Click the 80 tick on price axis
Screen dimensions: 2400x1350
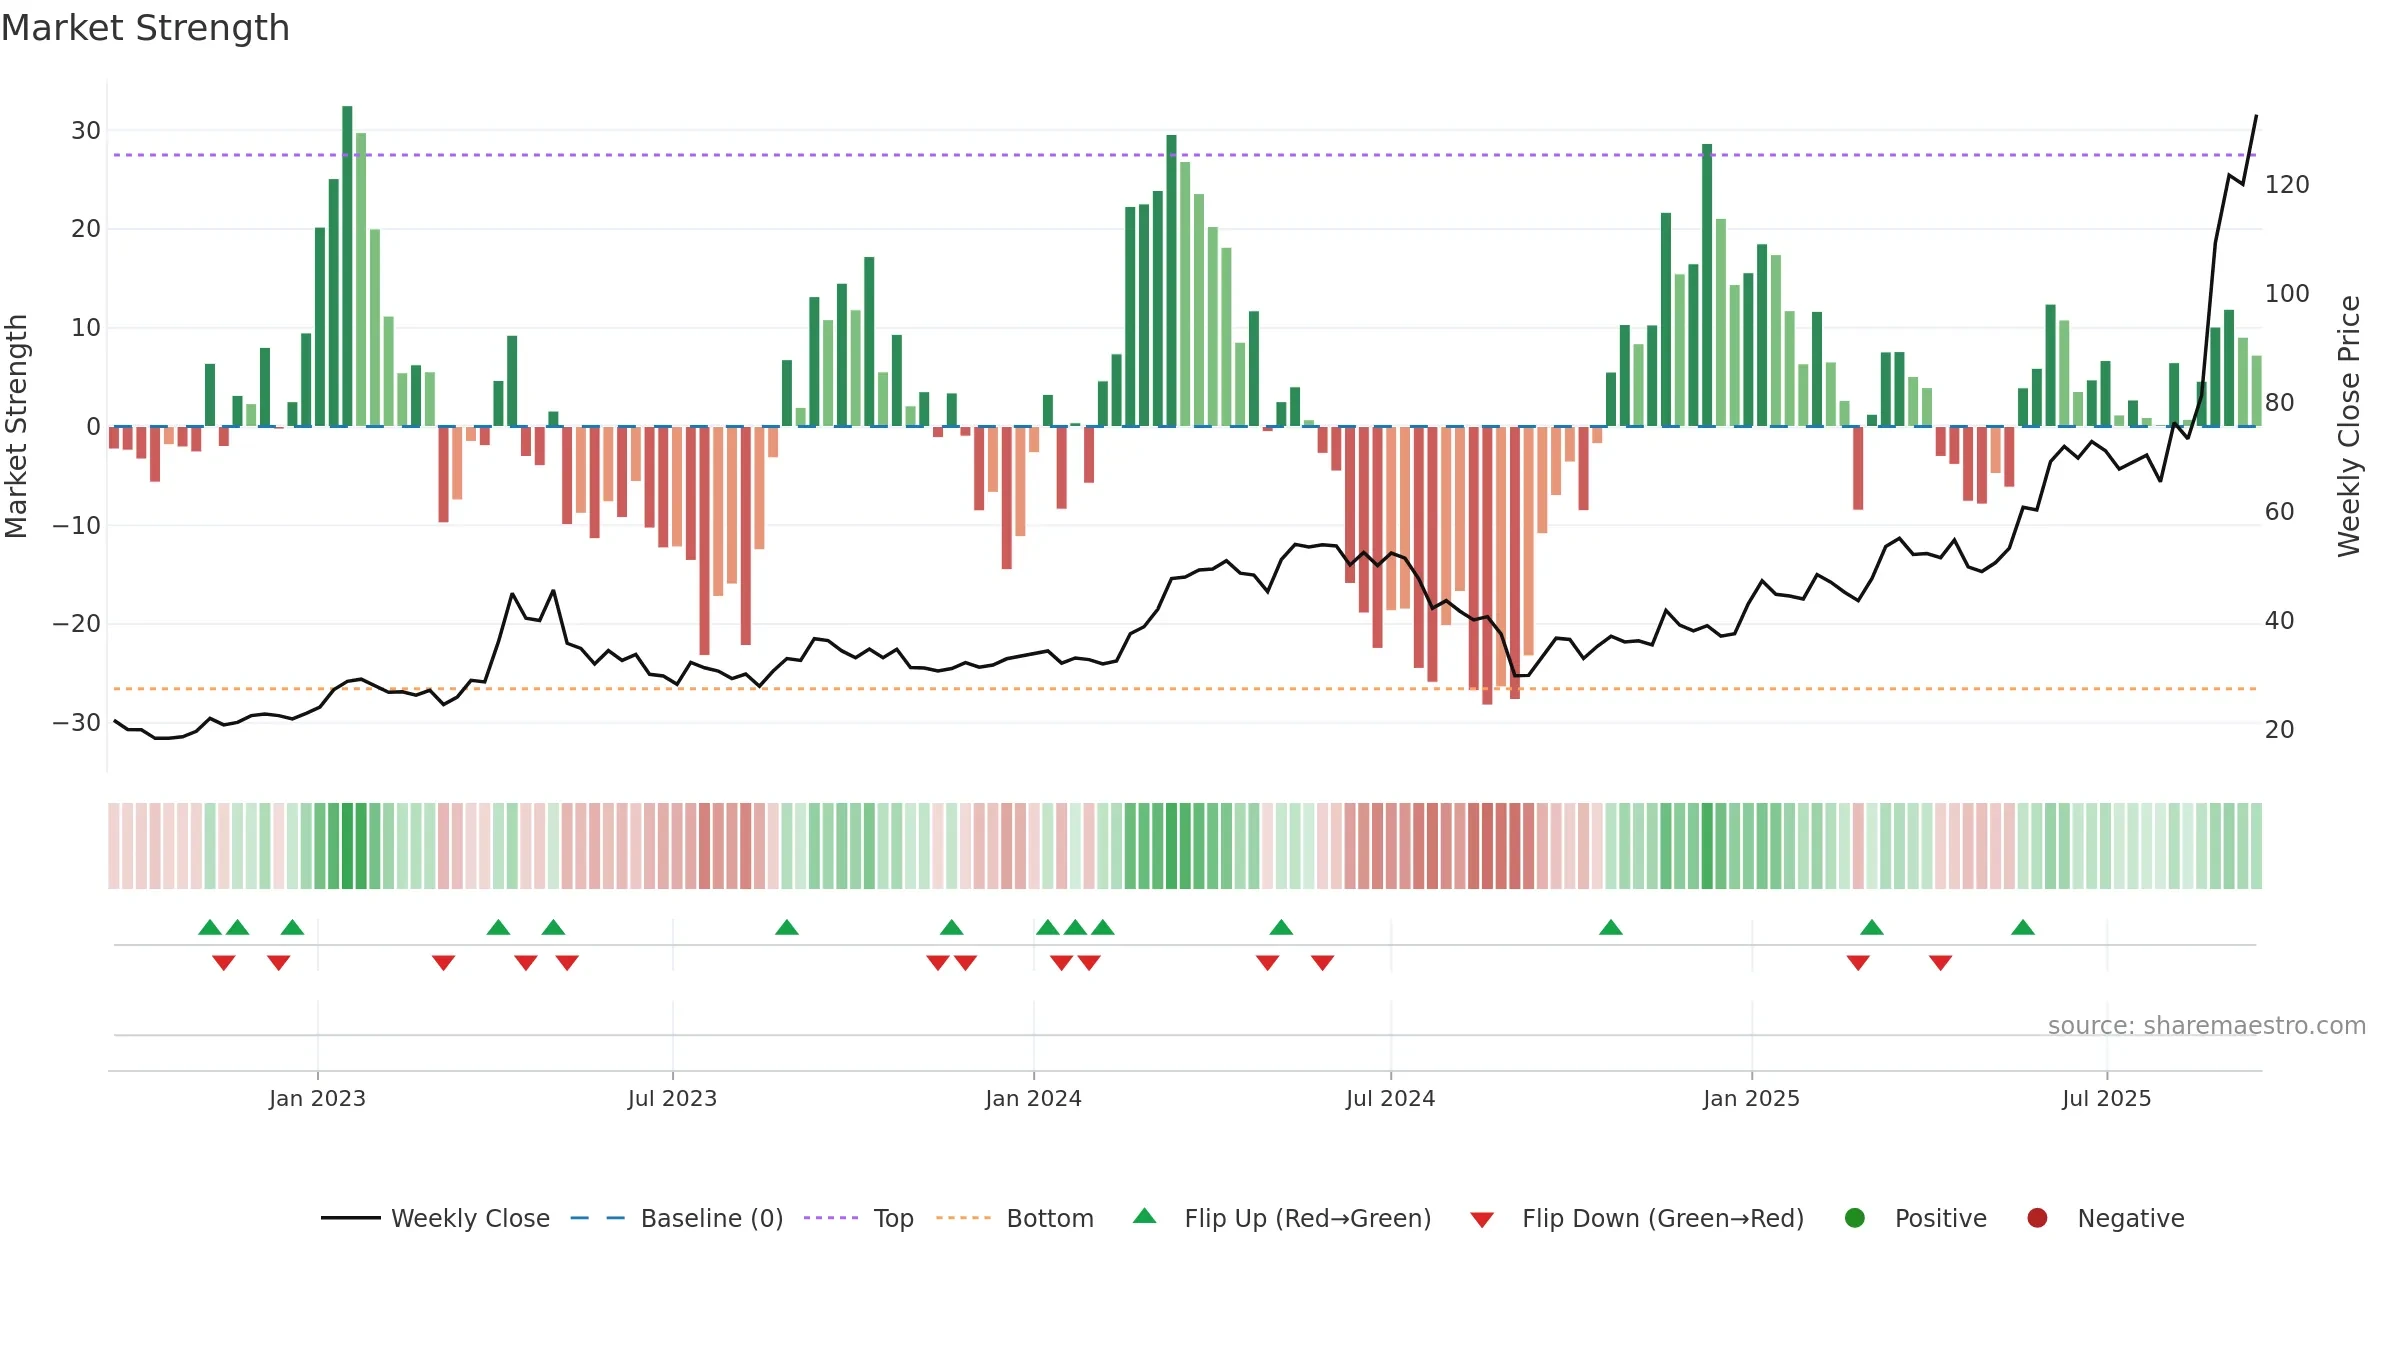(2279, 403)
